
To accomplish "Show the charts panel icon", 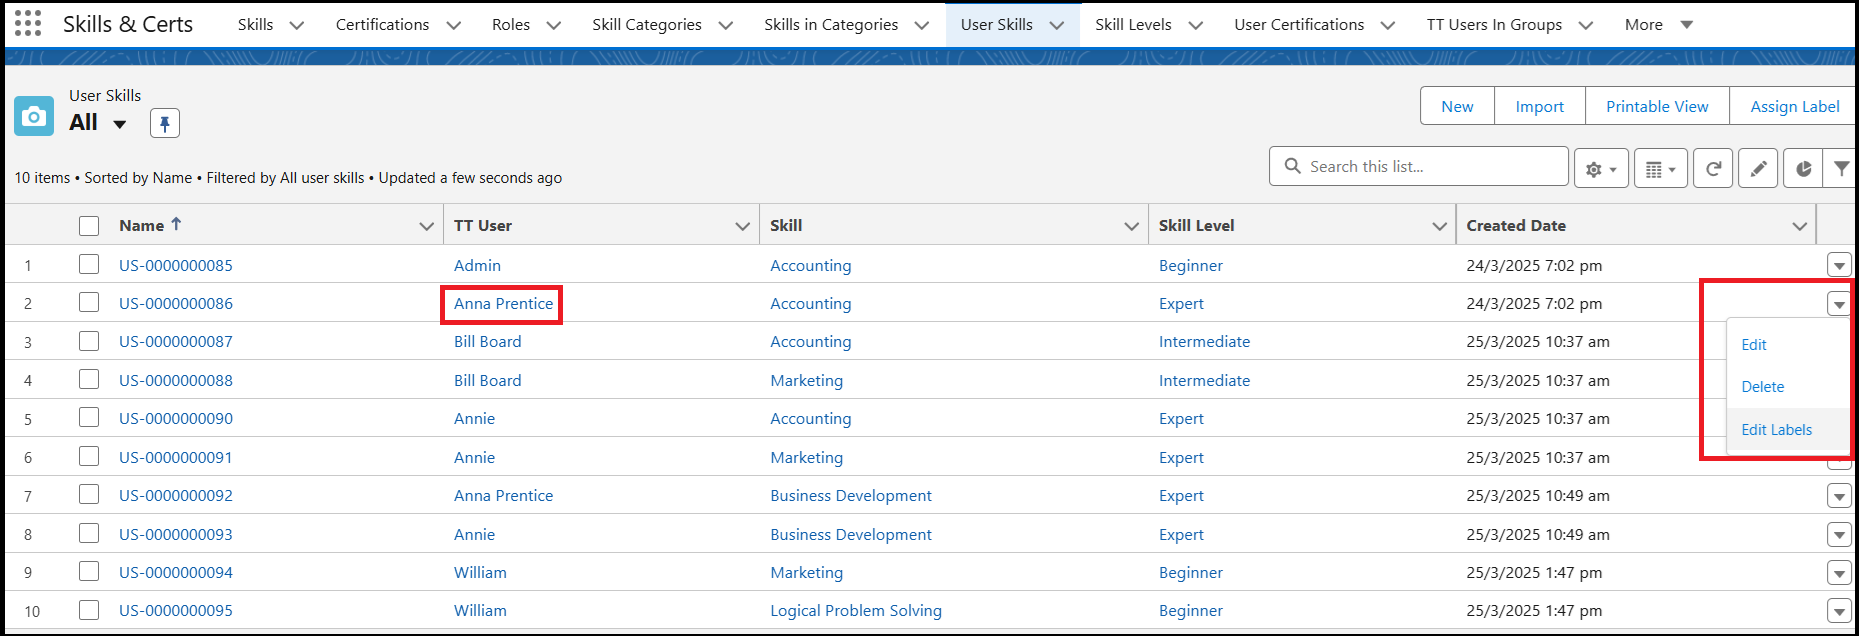I will pyautogui.click(x=1802, y=168).
